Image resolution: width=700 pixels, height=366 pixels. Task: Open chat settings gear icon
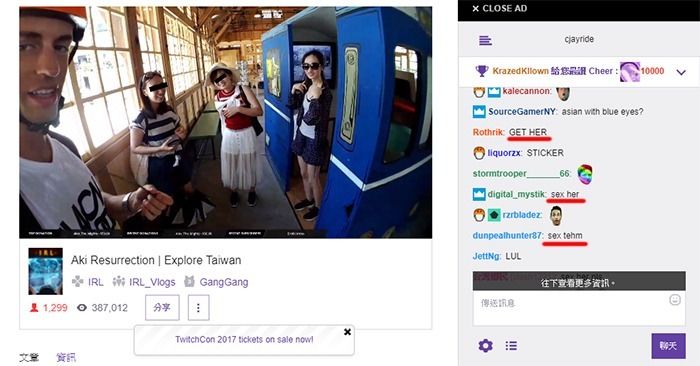(x=486, y=345)
